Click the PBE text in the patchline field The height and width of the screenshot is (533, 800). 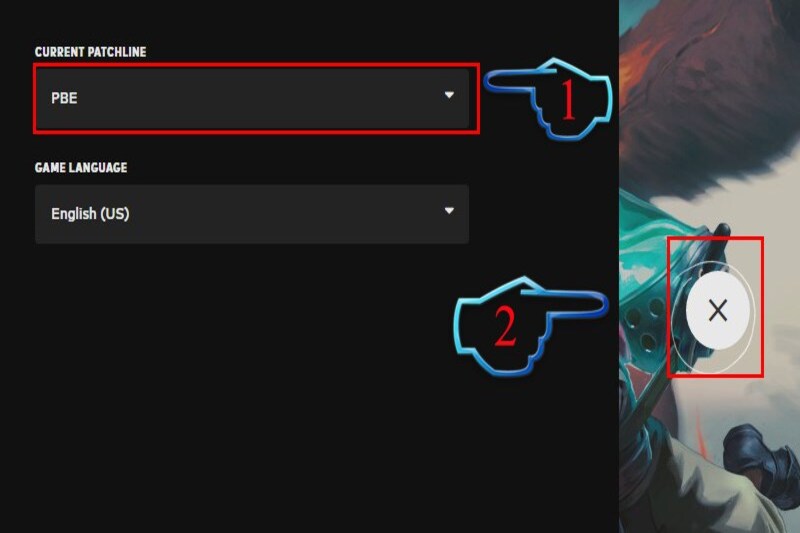click(x=64, y=98)
